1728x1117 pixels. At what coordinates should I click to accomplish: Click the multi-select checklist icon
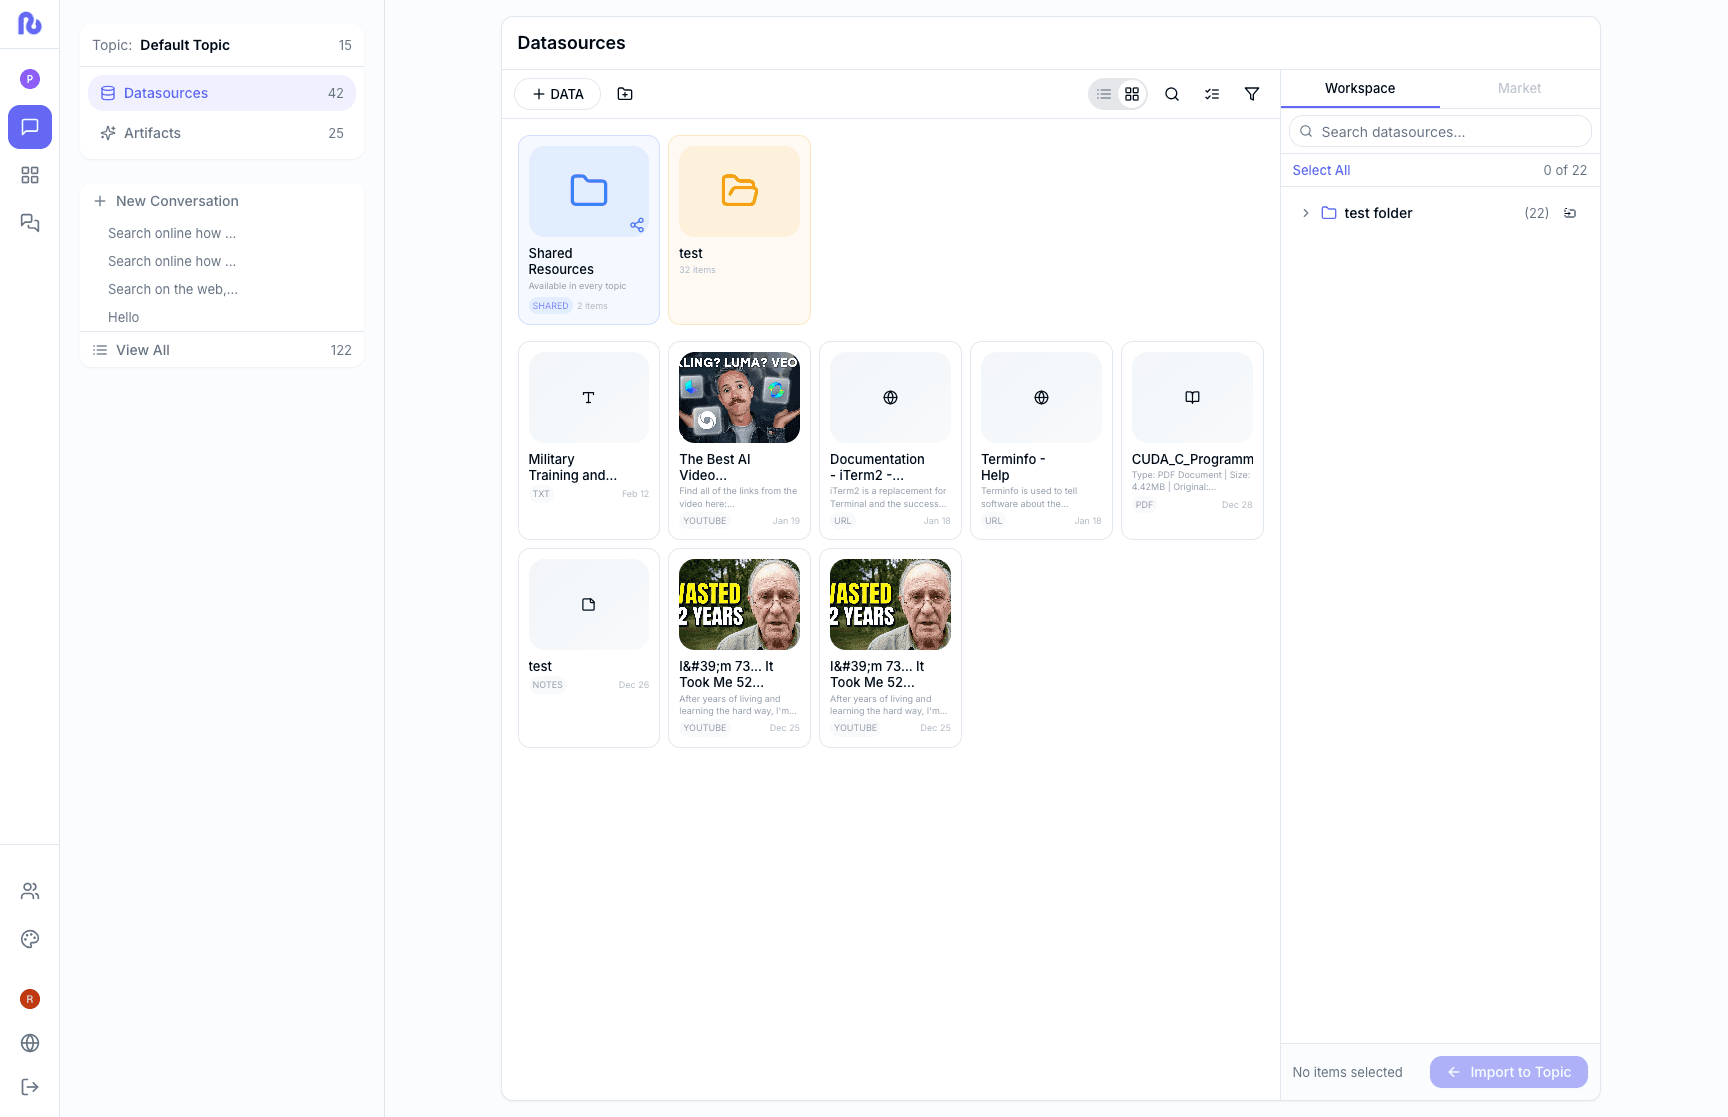(1212, 94)
